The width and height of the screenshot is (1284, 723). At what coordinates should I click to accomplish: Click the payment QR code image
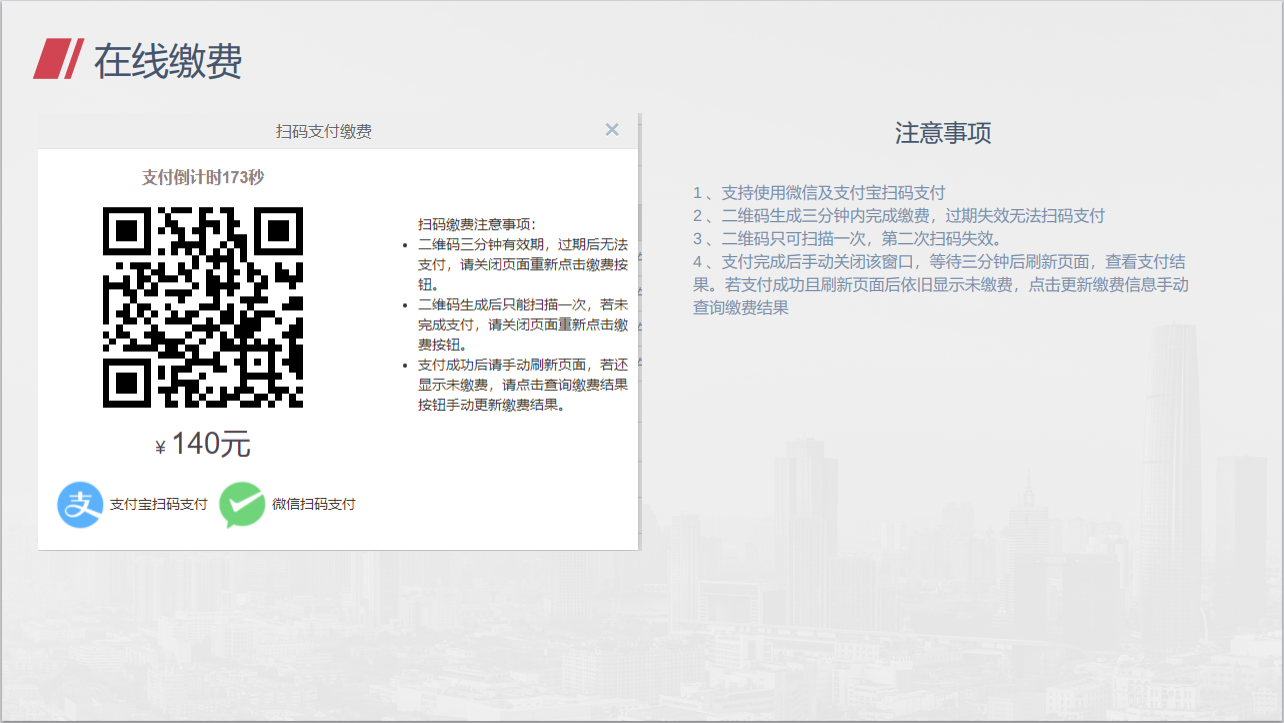click(x=203, y=307)
